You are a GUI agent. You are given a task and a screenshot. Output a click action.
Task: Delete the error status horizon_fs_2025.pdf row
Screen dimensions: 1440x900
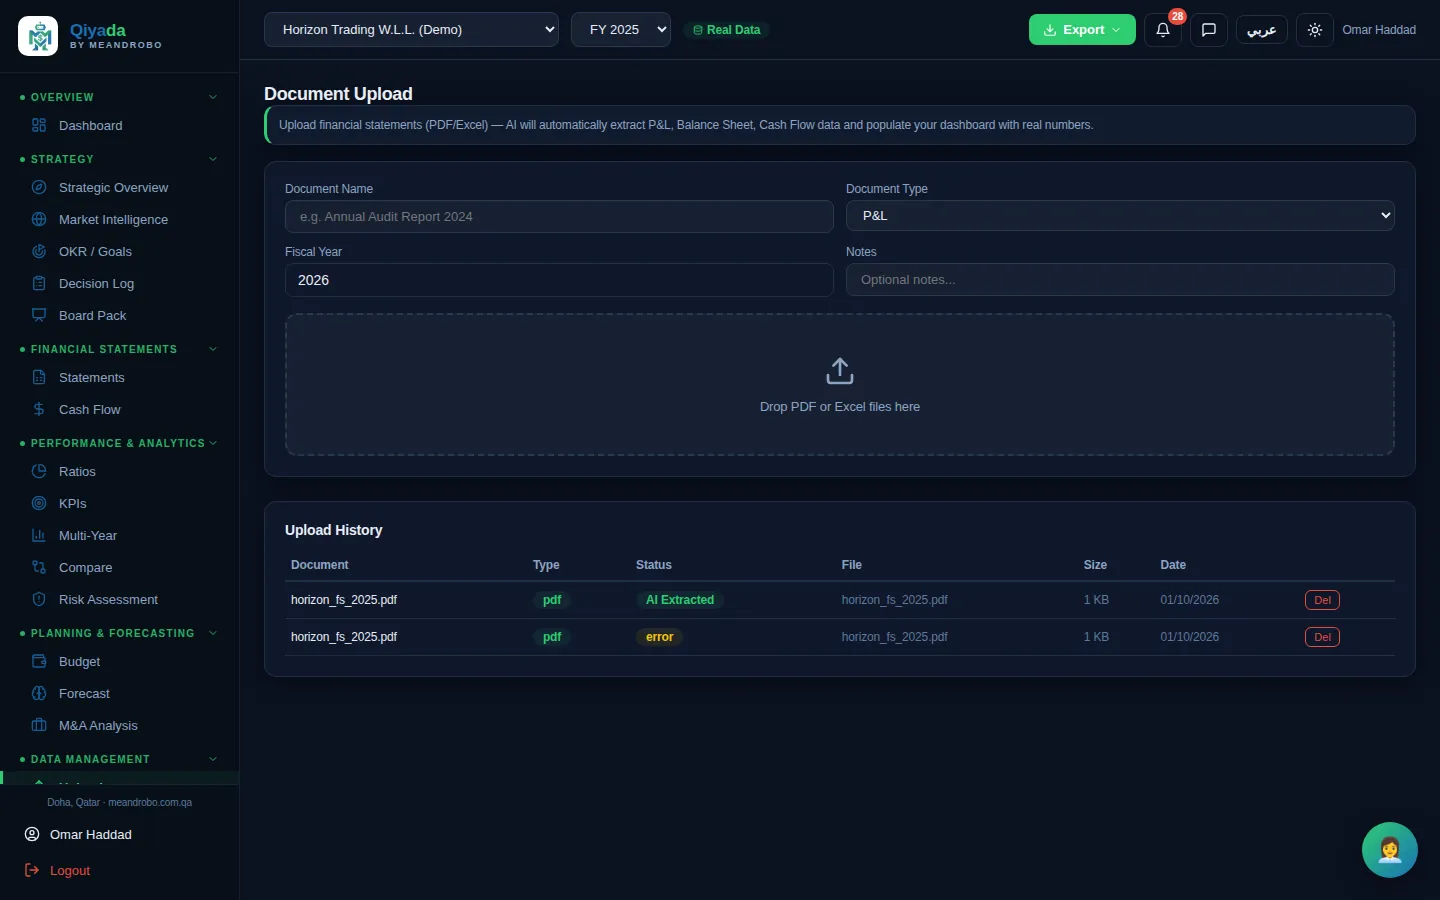(1322, 637)
